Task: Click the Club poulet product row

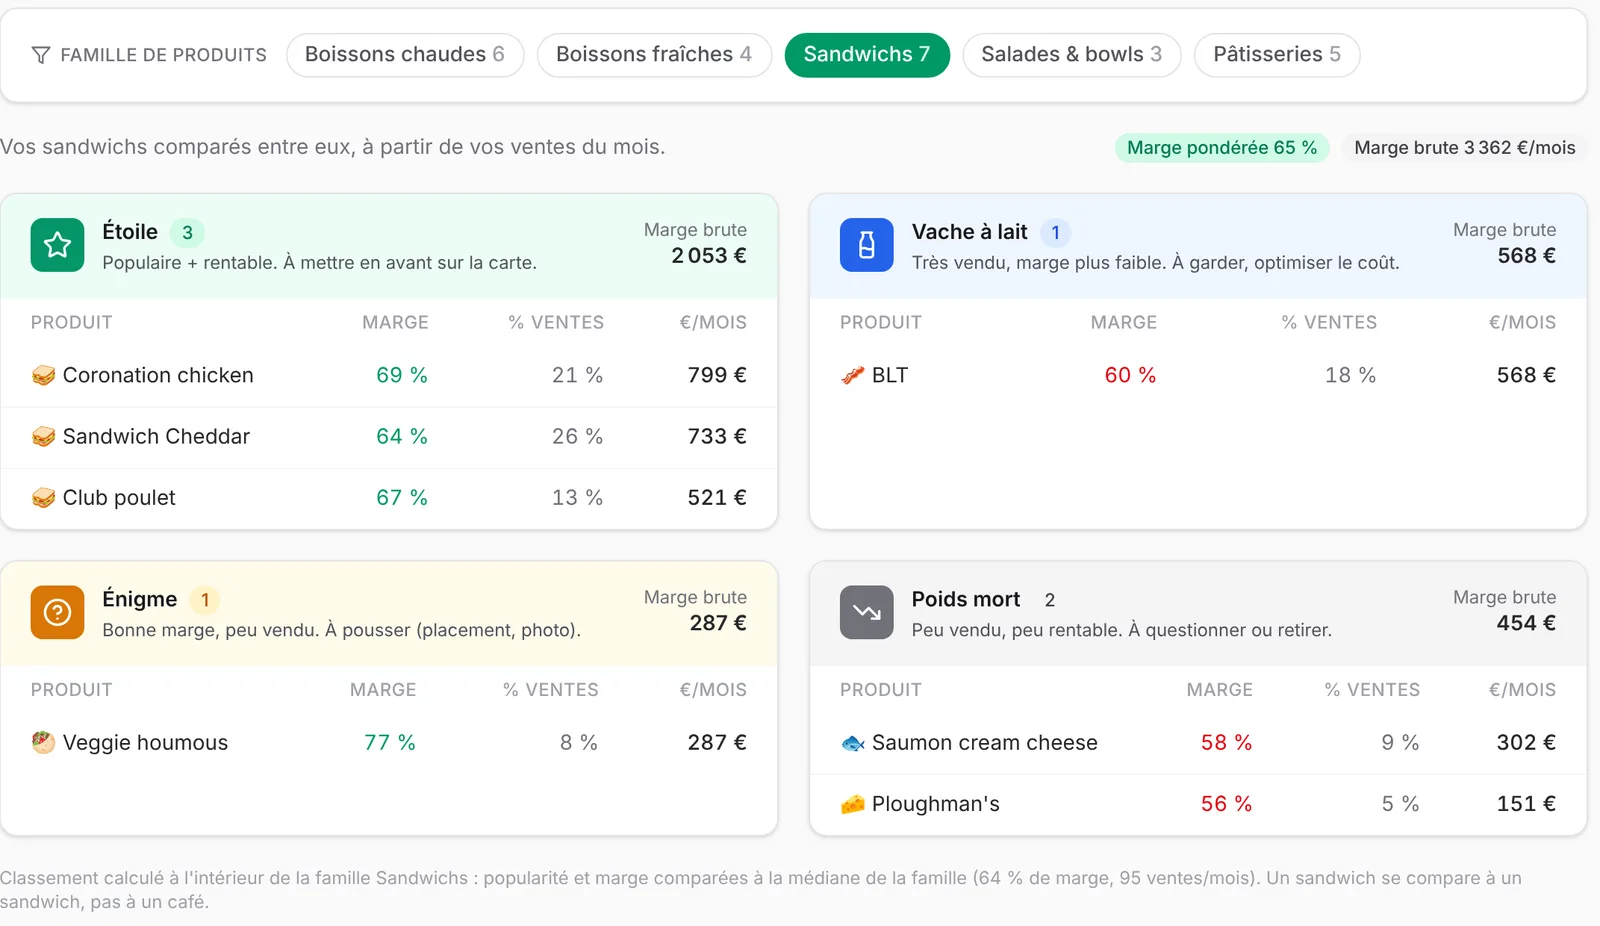Action: click(x=389, y=498)
